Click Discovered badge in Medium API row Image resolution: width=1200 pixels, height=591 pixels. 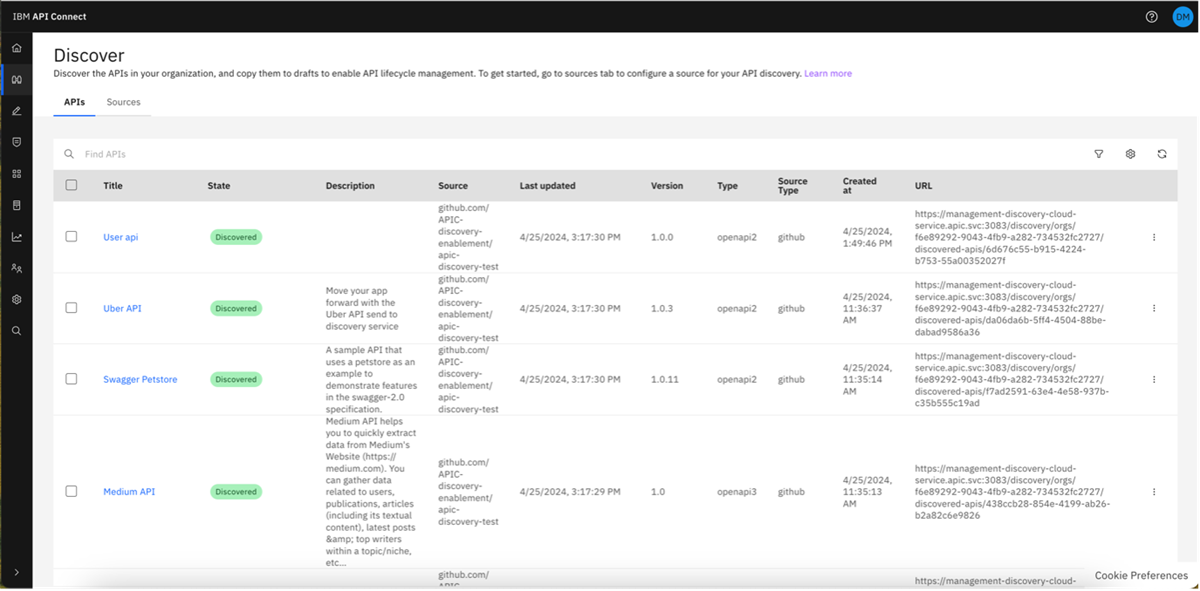[x=236, y=492]
